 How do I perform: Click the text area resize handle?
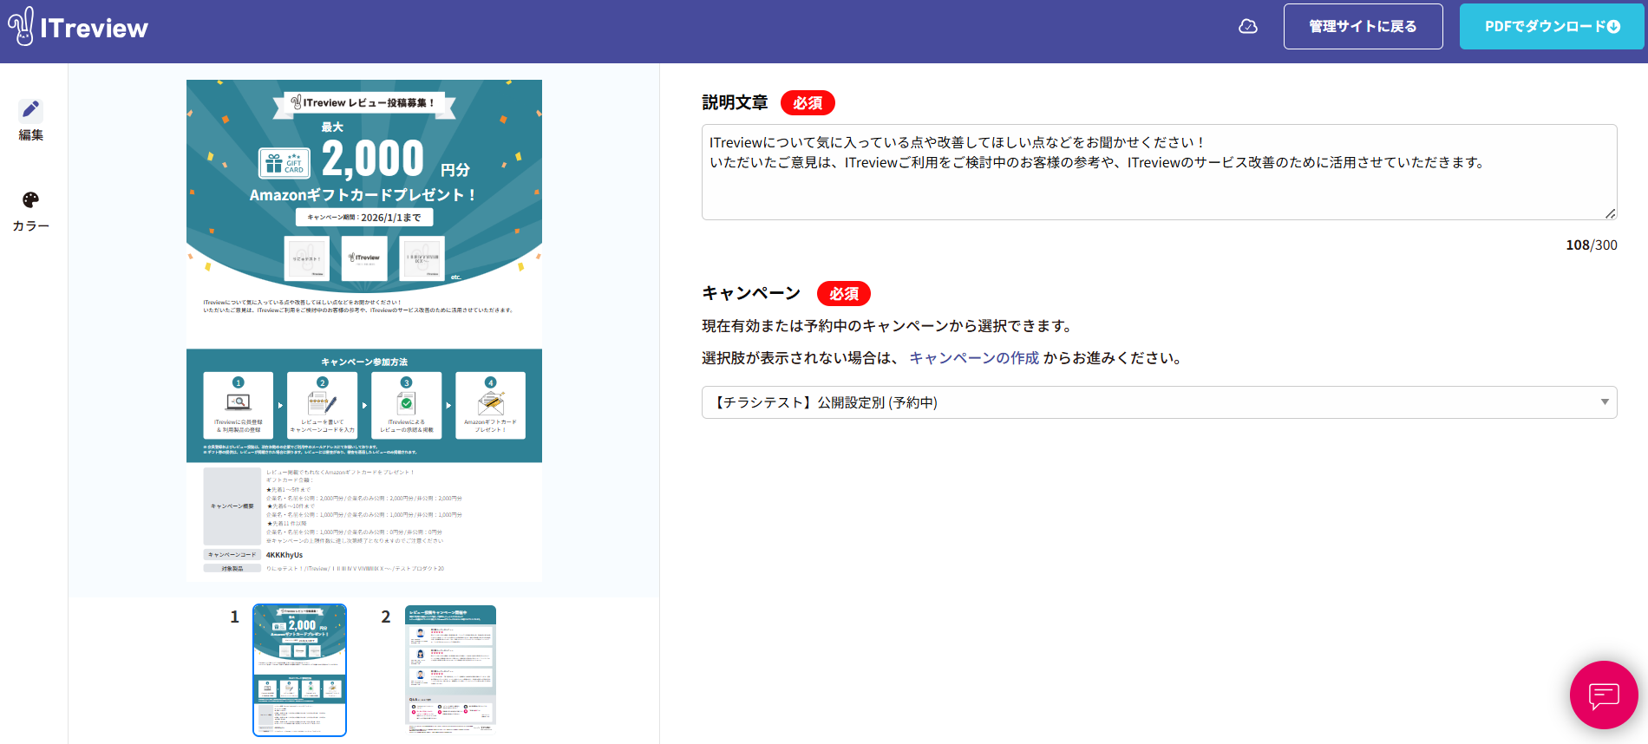pyautogui.click(x=1610, y=213)
